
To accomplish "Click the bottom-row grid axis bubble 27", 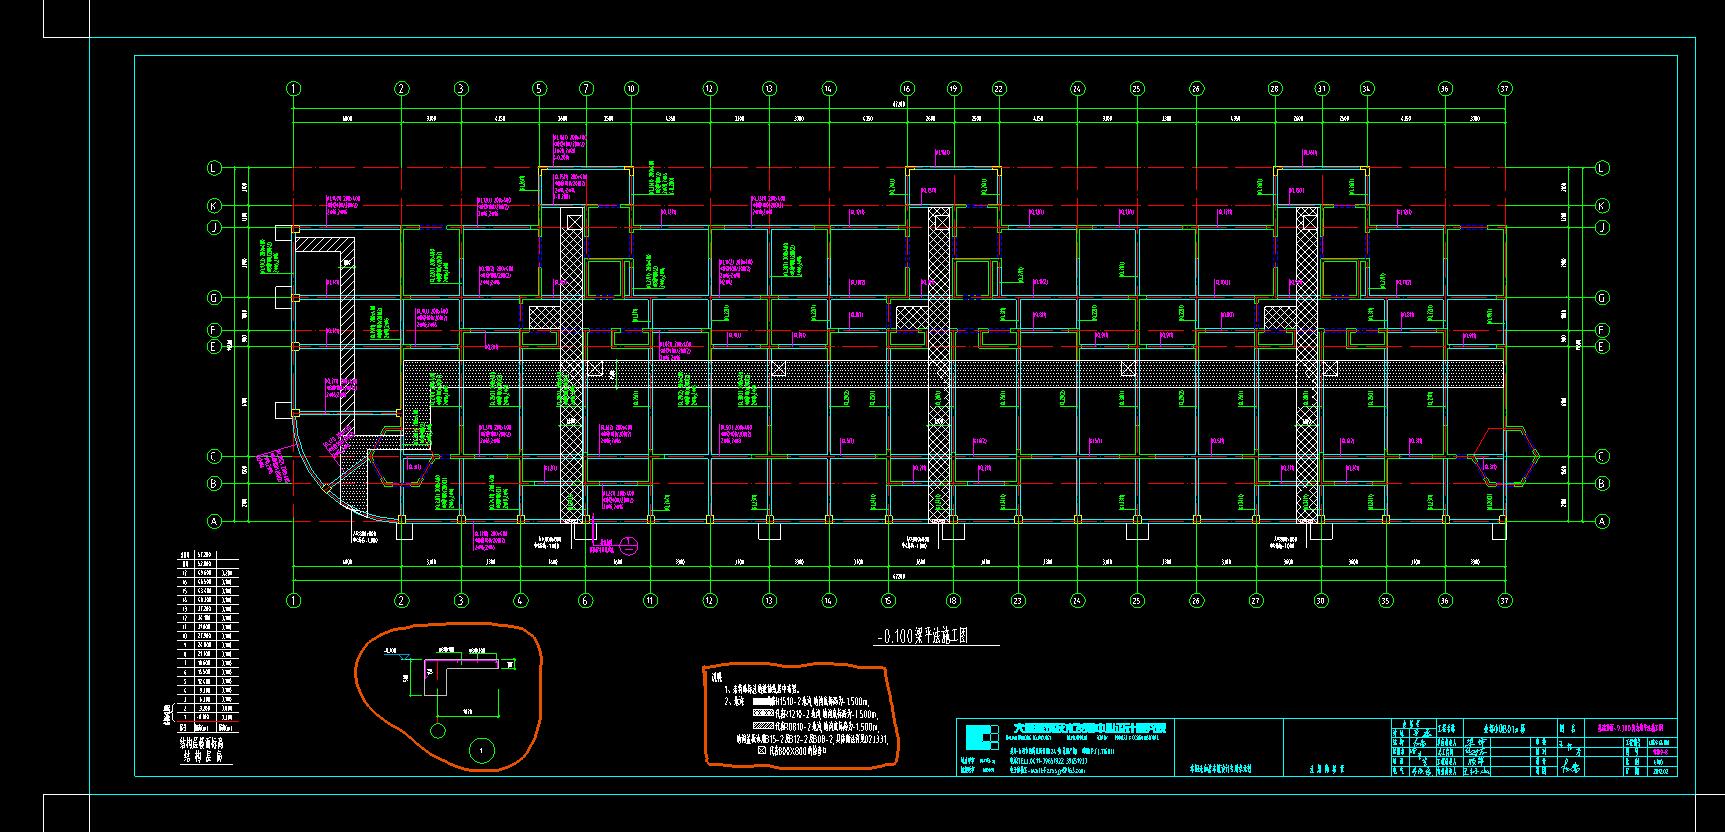I will [x=1256, y=601].
